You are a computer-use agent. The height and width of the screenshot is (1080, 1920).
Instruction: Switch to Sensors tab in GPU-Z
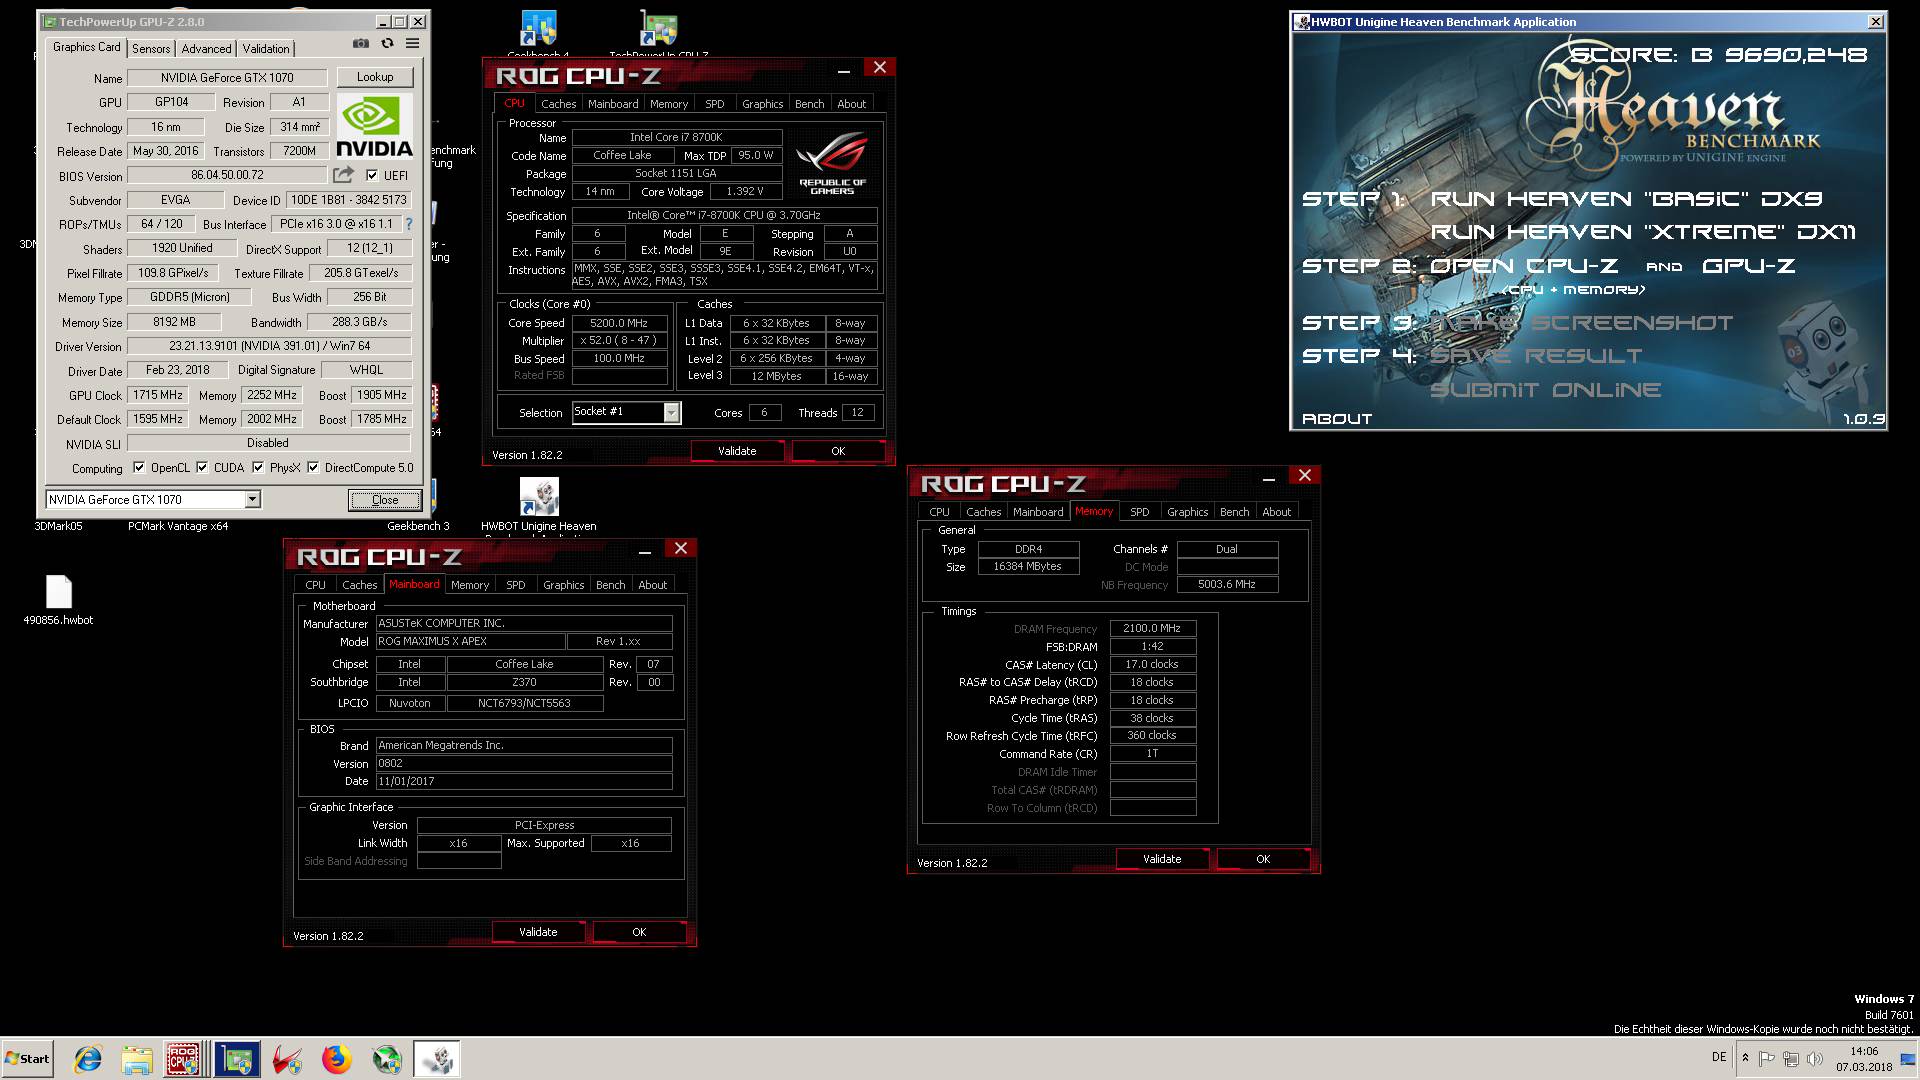point(151,48)
